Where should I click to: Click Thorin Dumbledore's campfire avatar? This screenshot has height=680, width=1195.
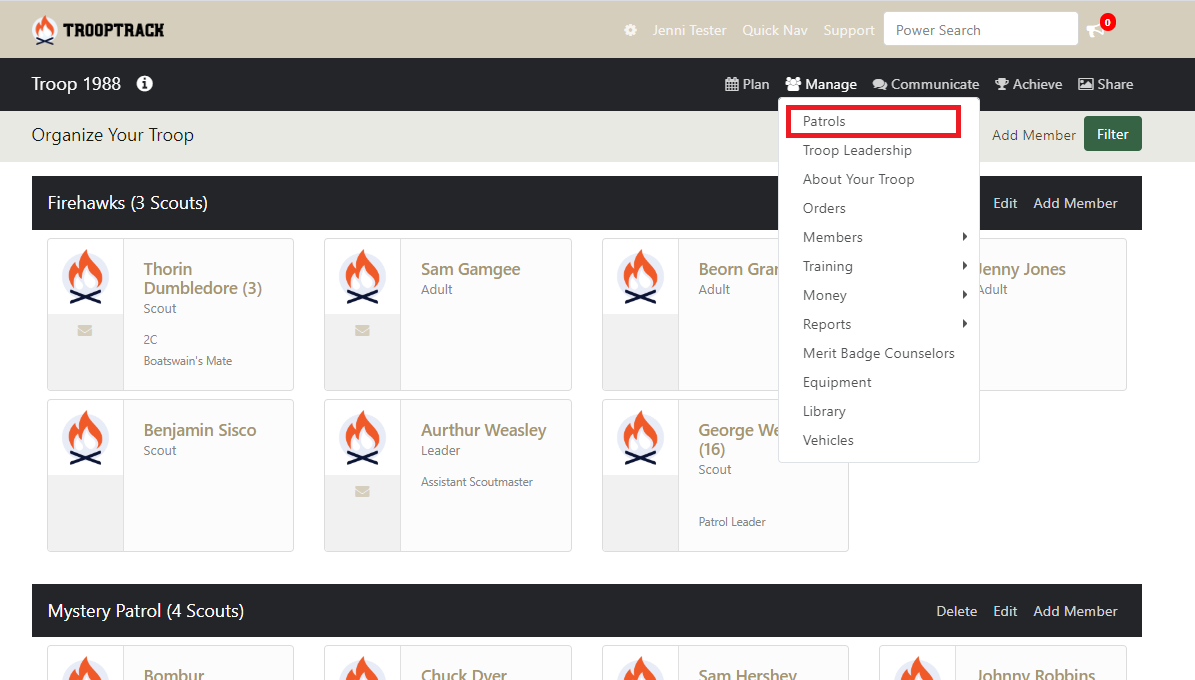pyautogui.click(x=85, y=276)
